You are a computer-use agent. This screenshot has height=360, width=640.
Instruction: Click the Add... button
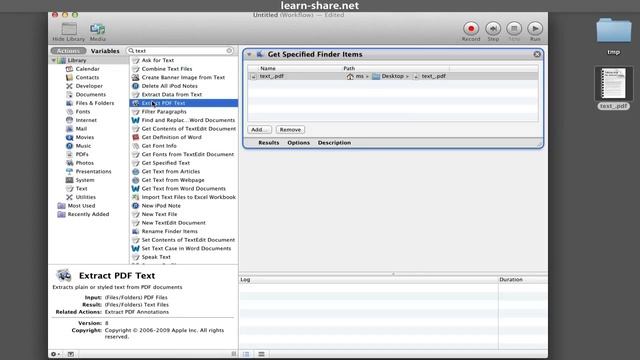coord(259,130)
